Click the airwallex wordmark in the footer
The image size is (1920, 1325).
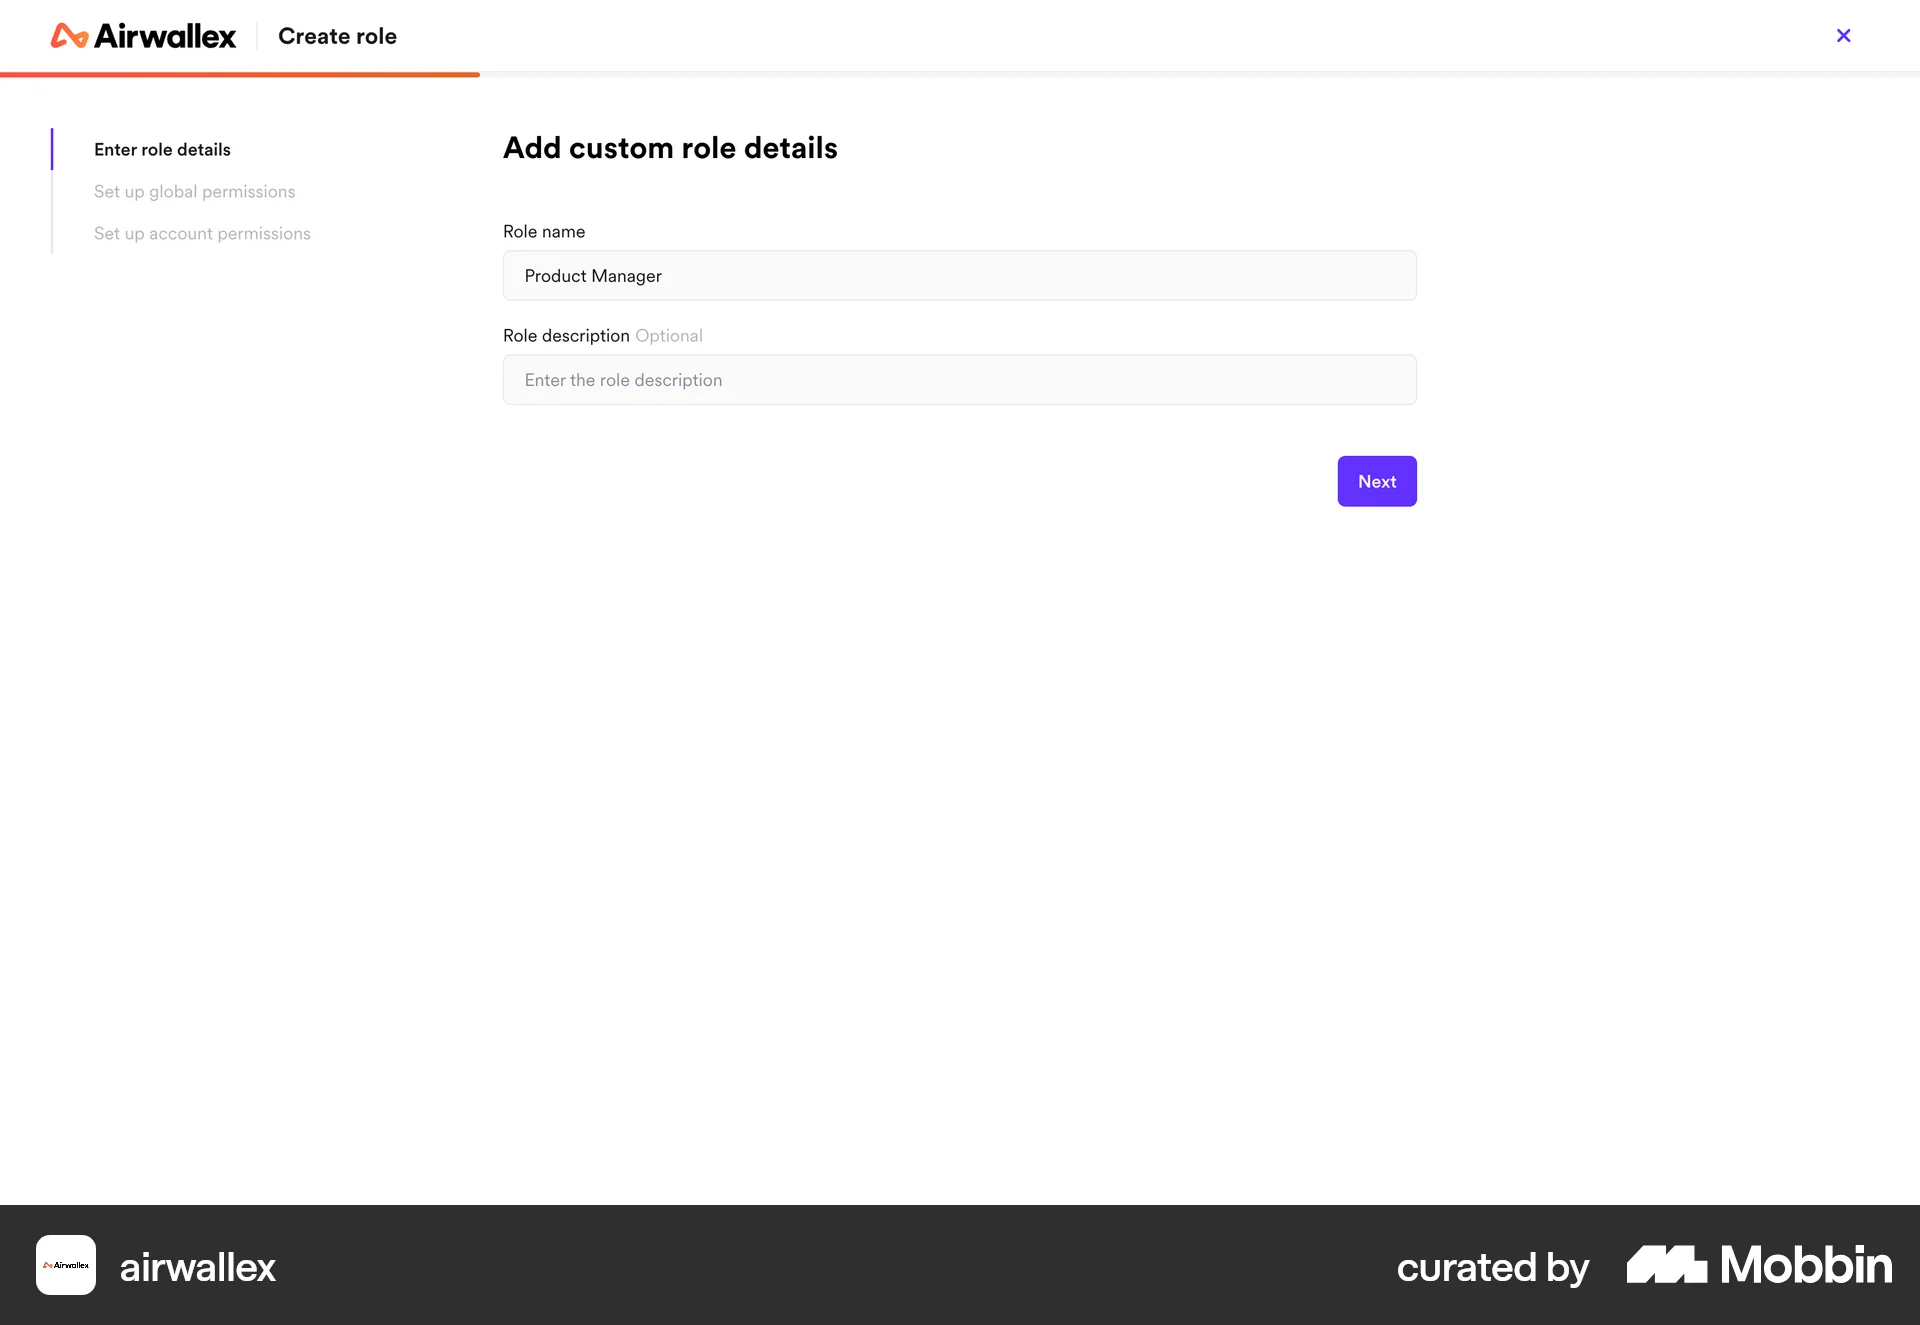point(197,1266)
